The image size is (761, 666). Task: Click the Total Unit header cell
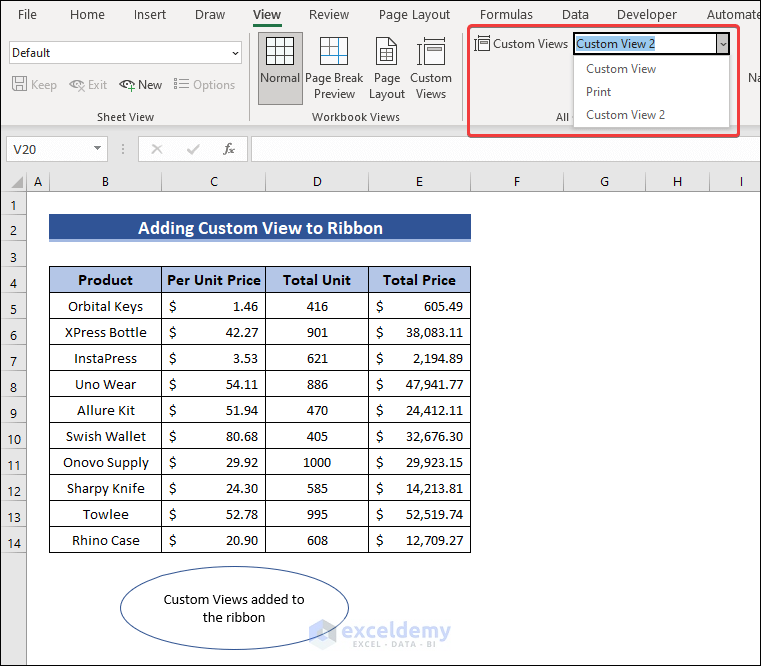[x=317, y=280]
